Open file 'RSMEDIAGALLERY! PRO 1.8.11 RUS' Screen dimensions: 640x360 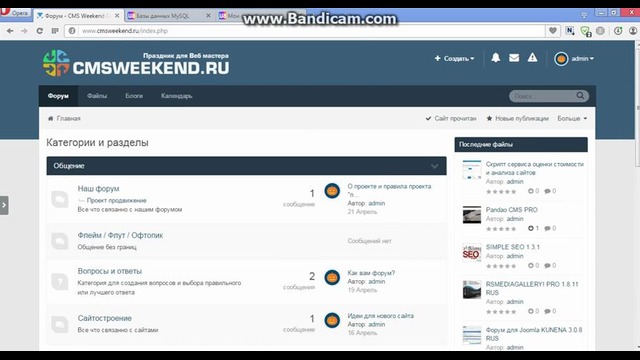pos(532,289)
